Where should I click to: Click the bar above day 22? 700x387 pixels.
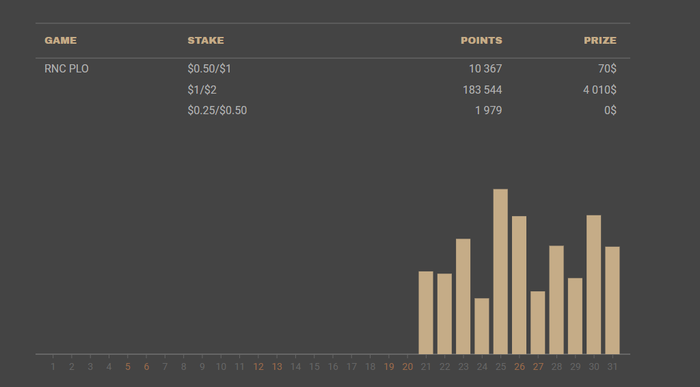point(445,314)
